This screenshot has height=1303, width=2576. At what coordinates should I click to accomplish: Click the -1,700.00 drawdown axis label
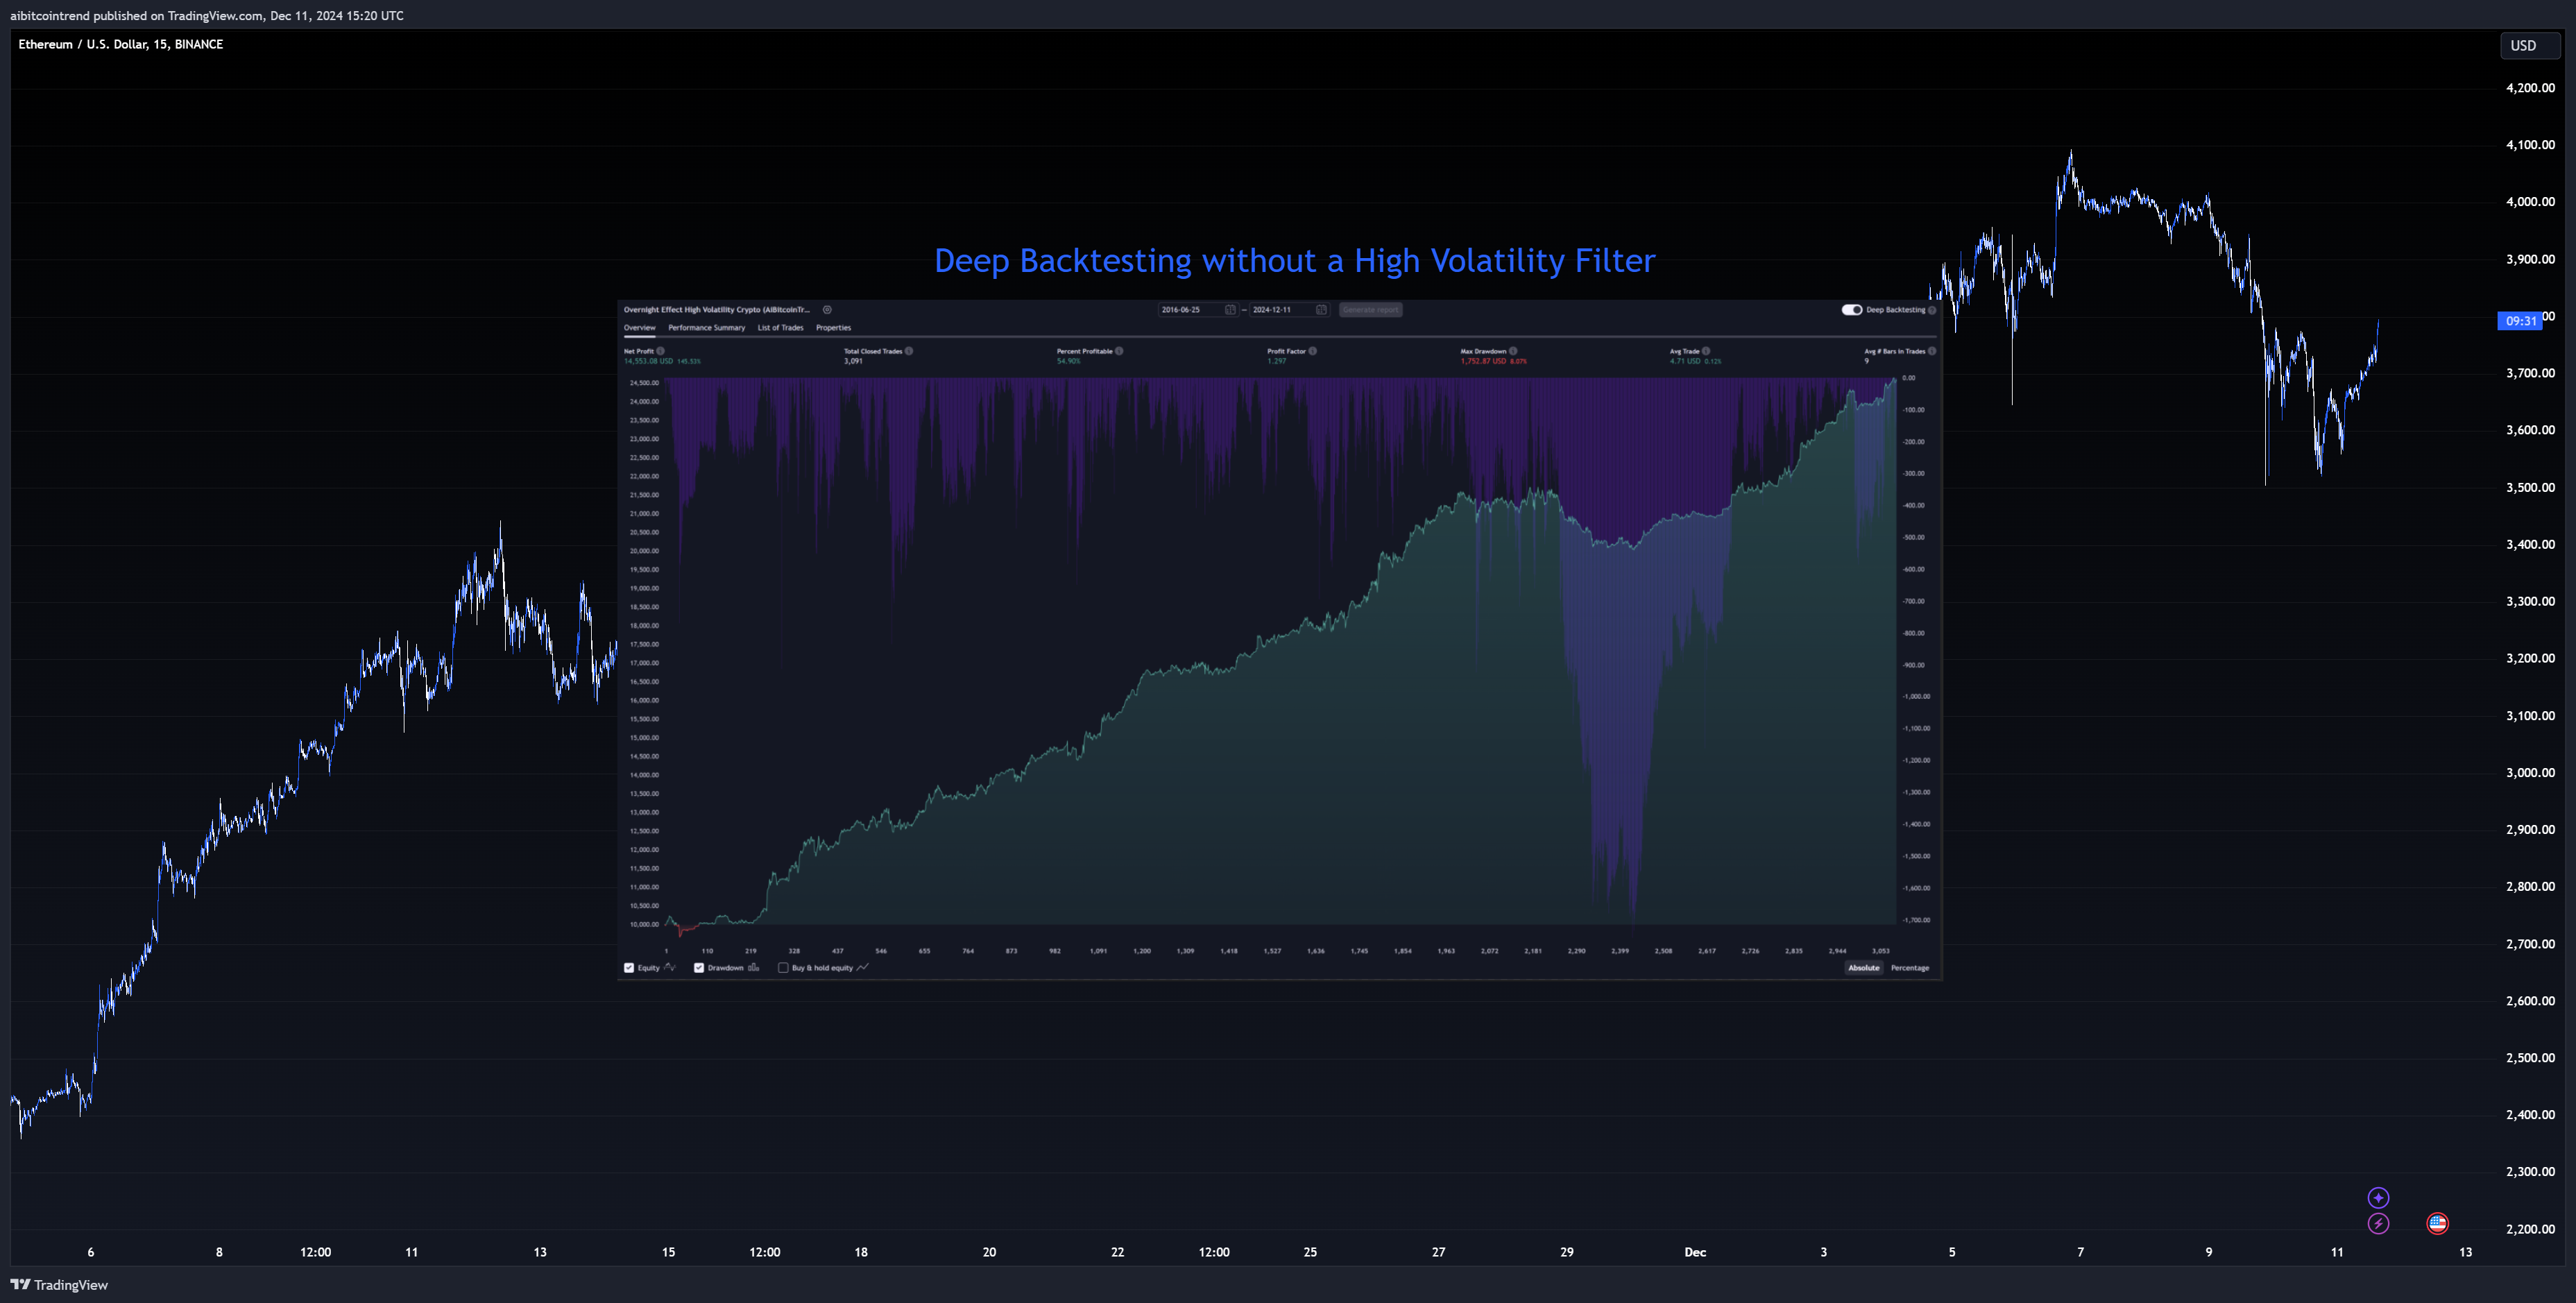click(1916, 920)
